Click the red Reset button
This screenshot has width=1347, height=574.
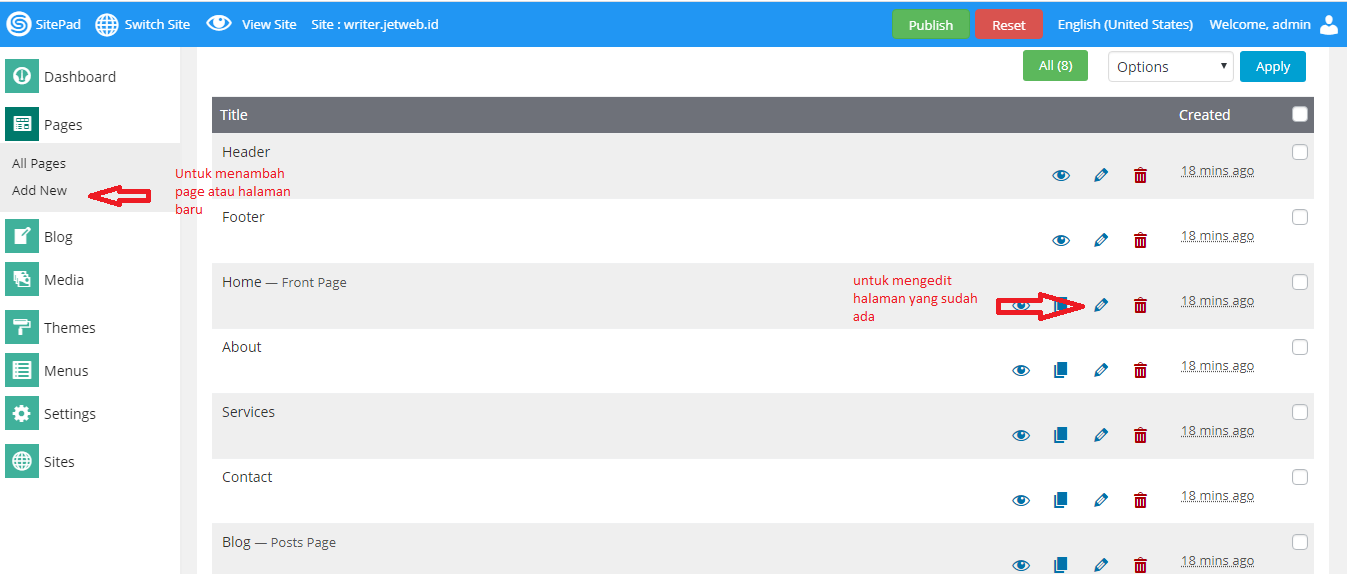(x=1009, y=25)
